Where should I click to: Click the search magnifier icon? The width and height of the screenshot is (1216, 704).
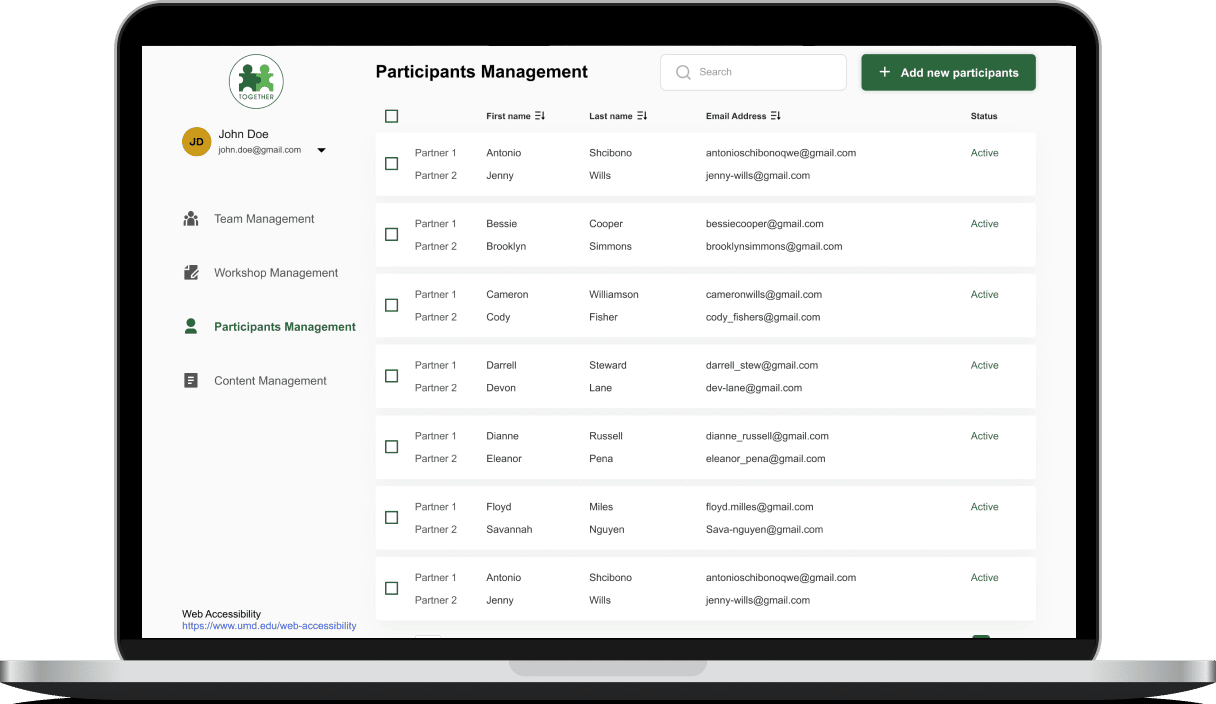pos(683,72)
